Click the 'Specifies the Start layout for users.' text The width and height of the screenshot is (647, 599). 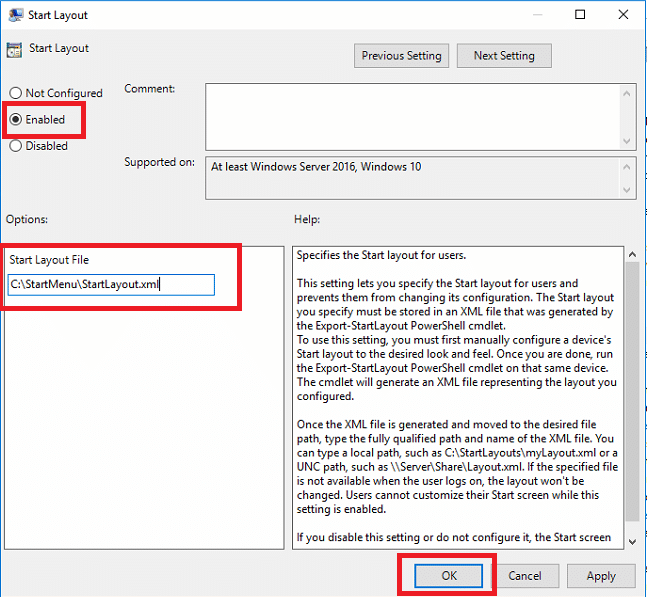[x=381, y=255]
